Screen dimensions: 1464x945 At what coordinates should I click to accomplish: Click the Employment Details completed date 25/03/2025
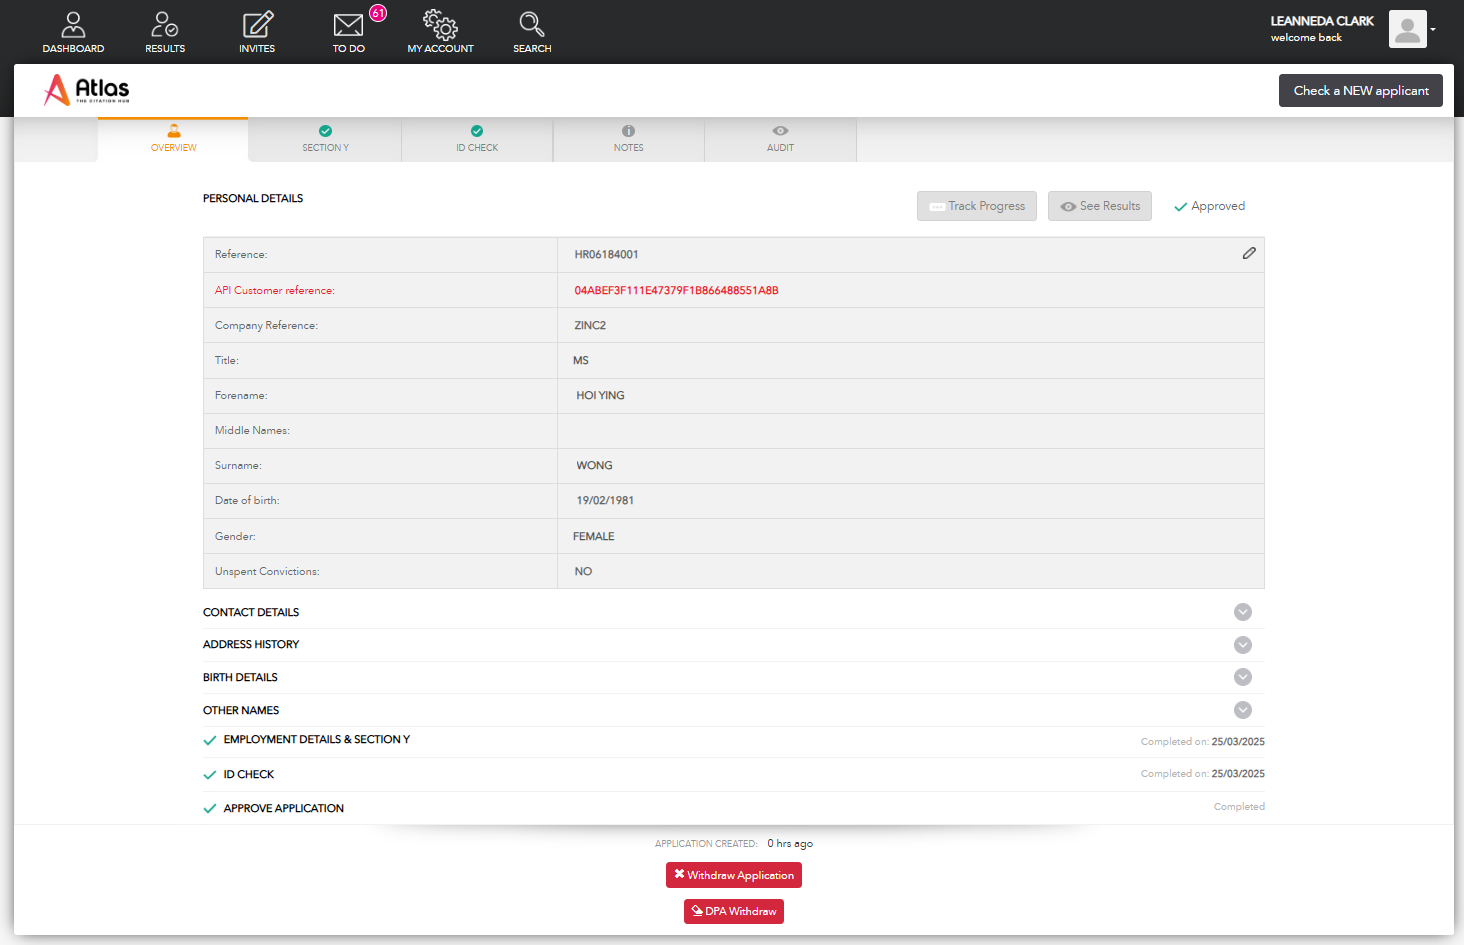[x=1238, y=742]
